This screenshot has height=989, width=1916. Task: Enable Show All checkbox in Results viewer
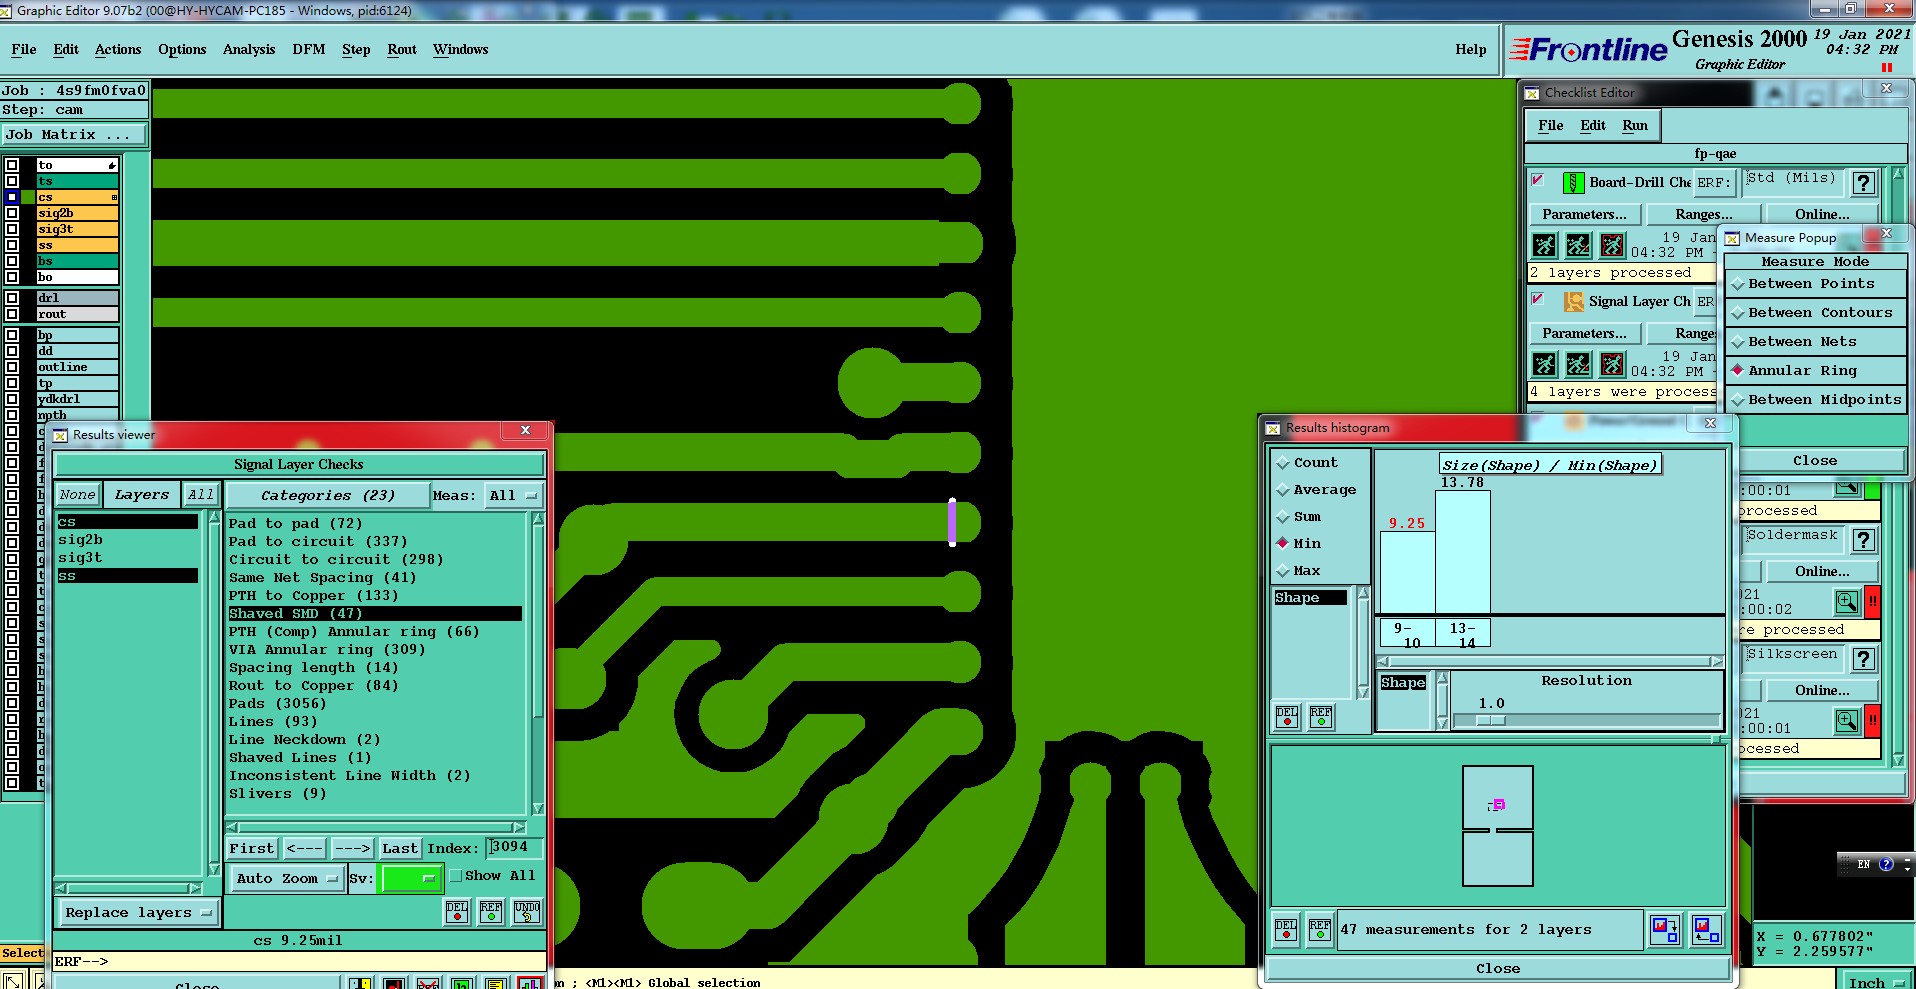456,876
